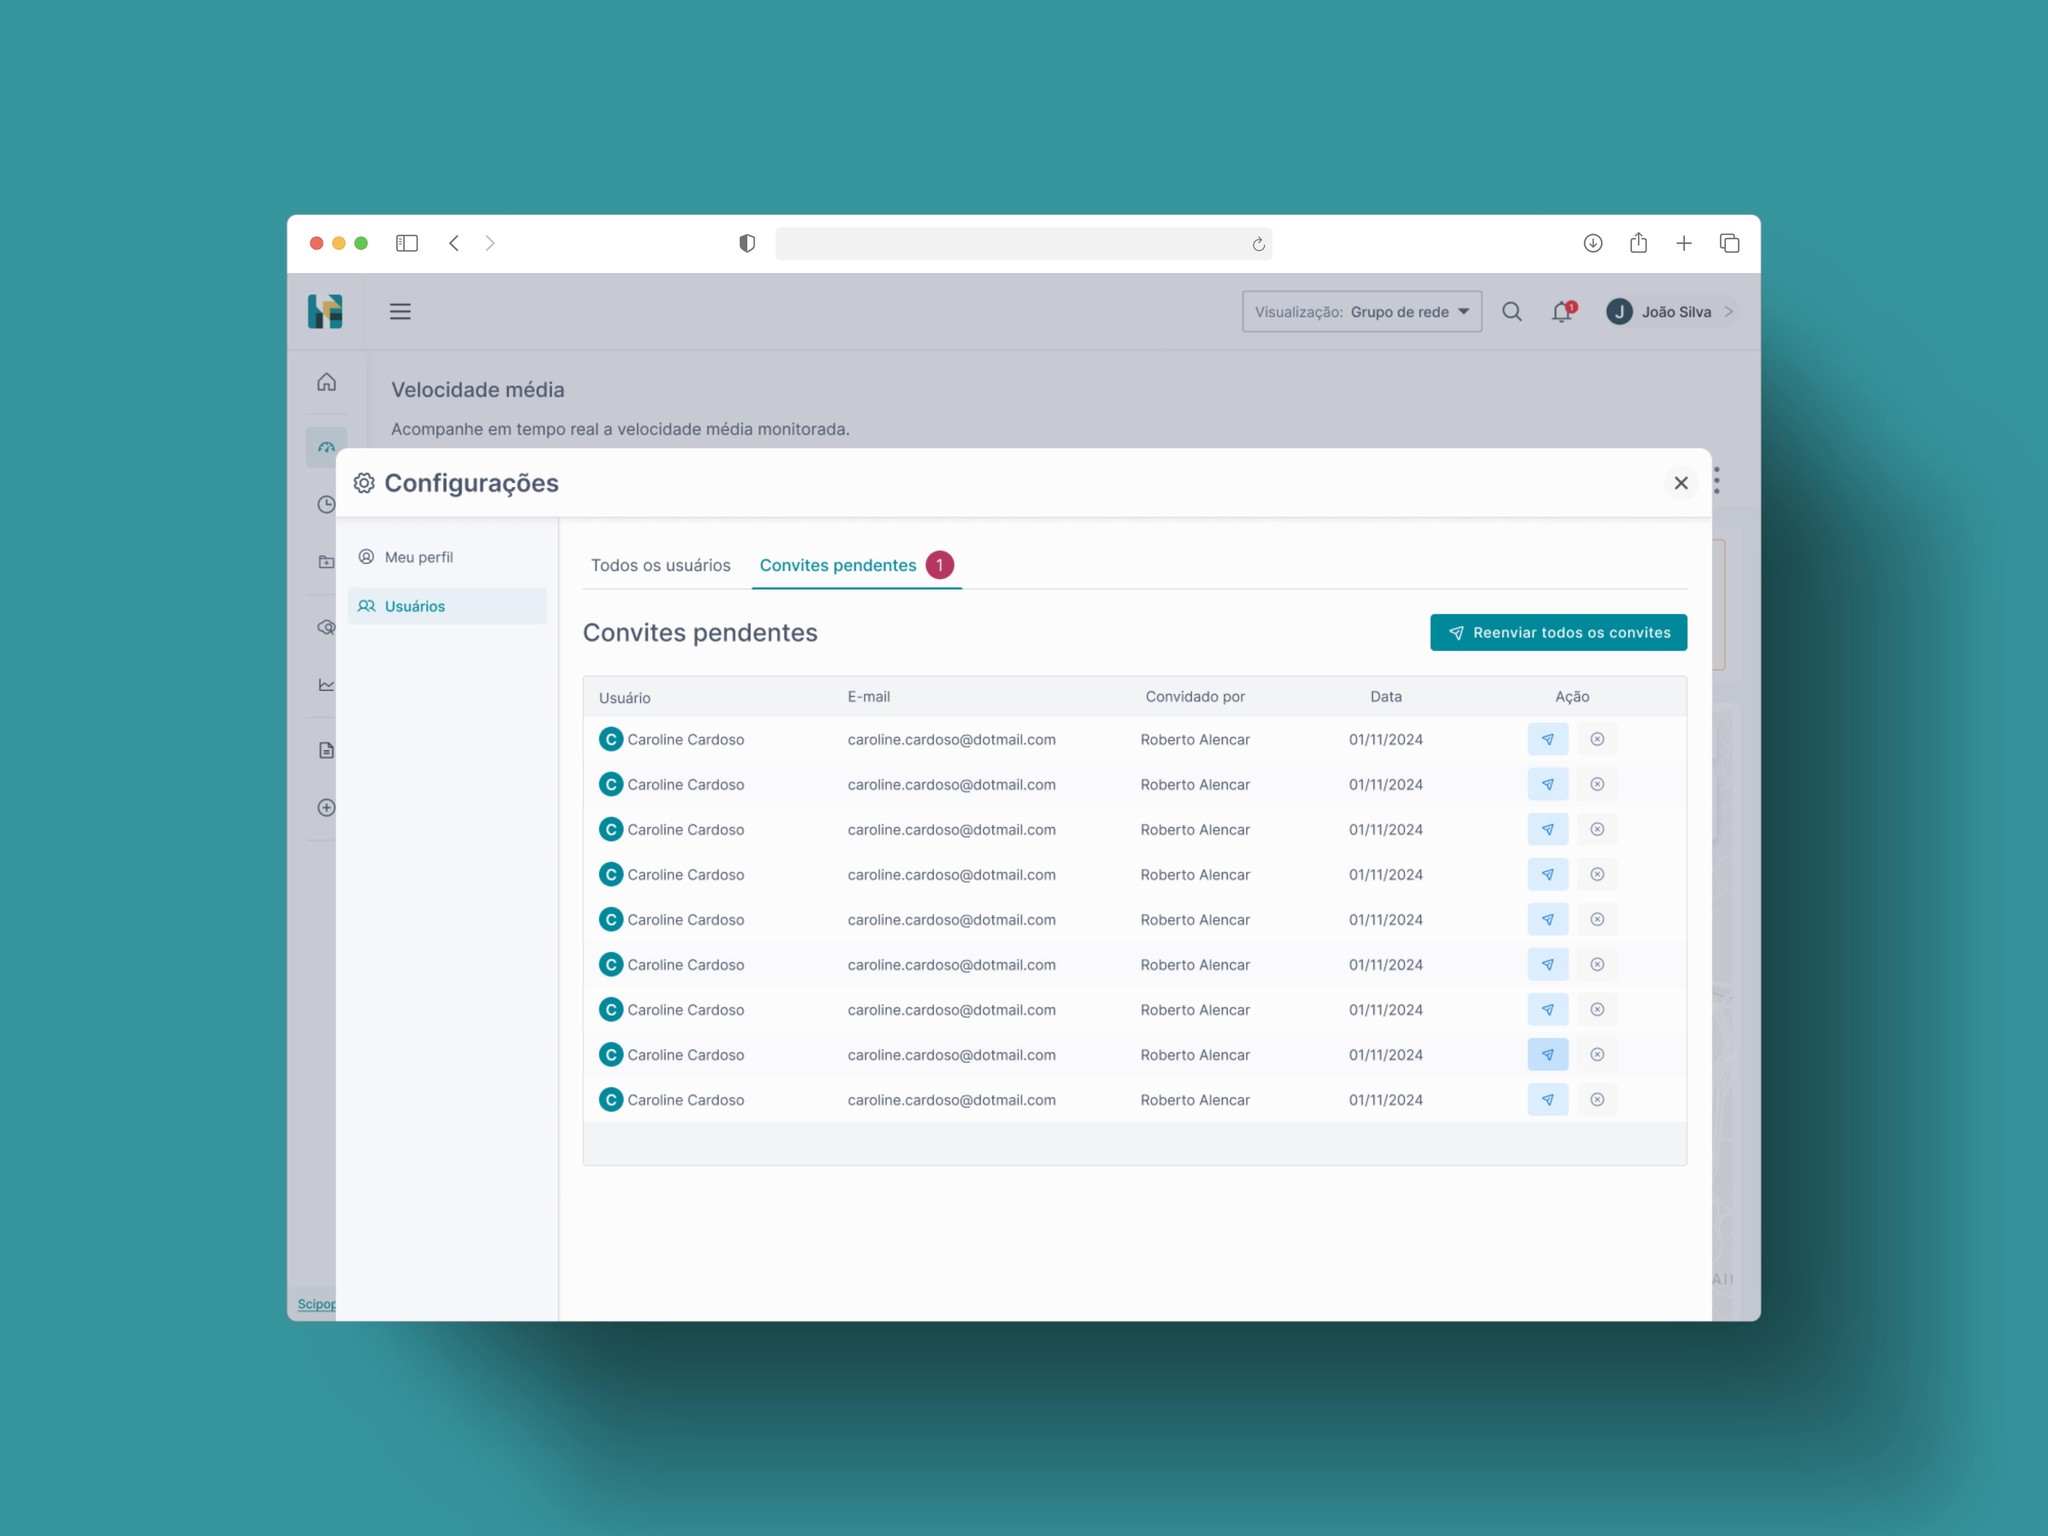Click the browser address bar
Image resolution: width=2048 pixels, height=1536 pixels.
[x=1010, y=243]
